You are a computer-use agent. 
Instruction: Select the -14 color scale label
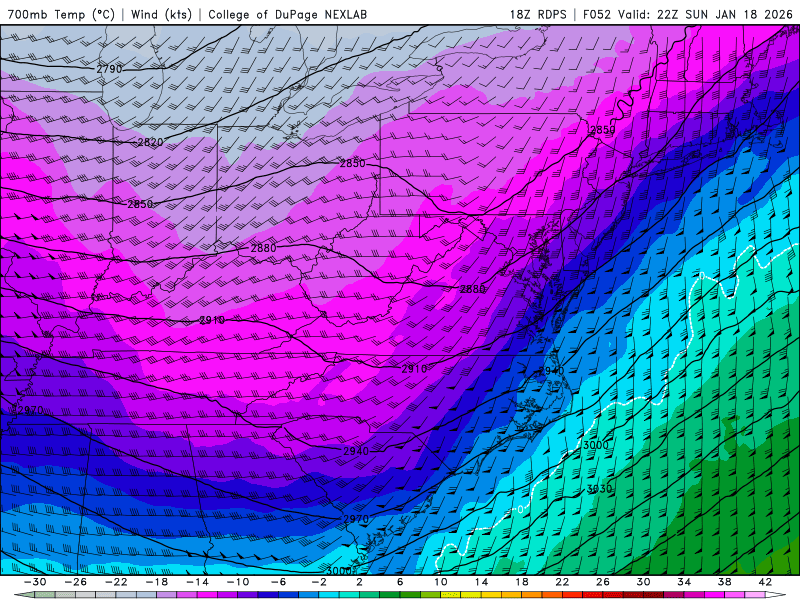(197, 582)
